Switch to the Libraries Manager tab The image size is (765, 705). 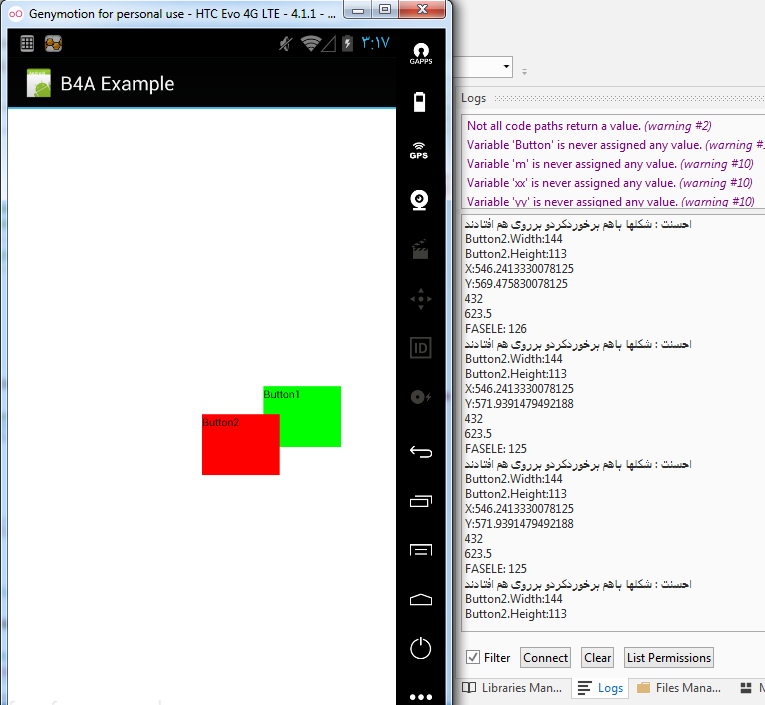pos(513,688)
